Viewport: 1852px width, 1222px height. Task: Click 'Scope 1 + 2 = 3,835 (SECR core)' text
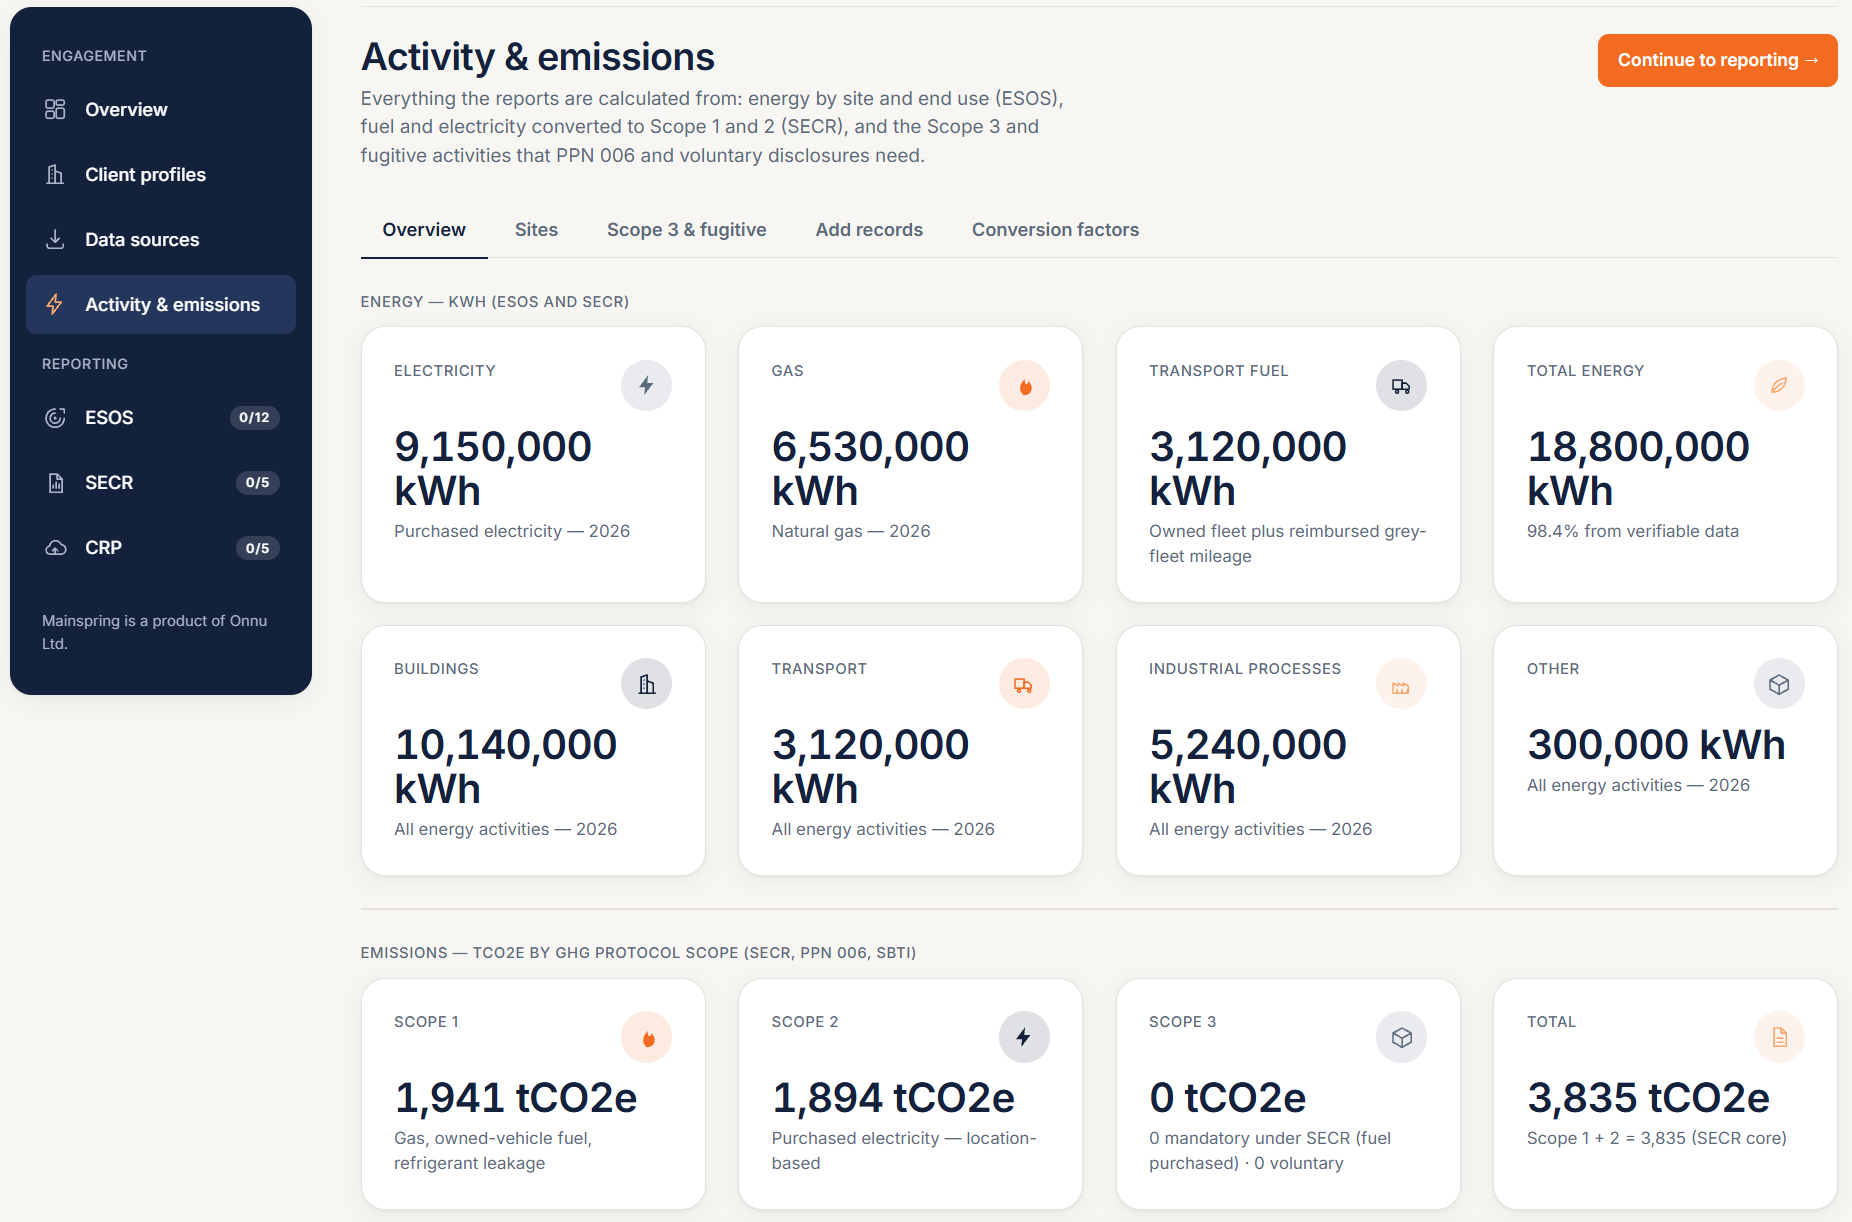tap(1657, 1138)
